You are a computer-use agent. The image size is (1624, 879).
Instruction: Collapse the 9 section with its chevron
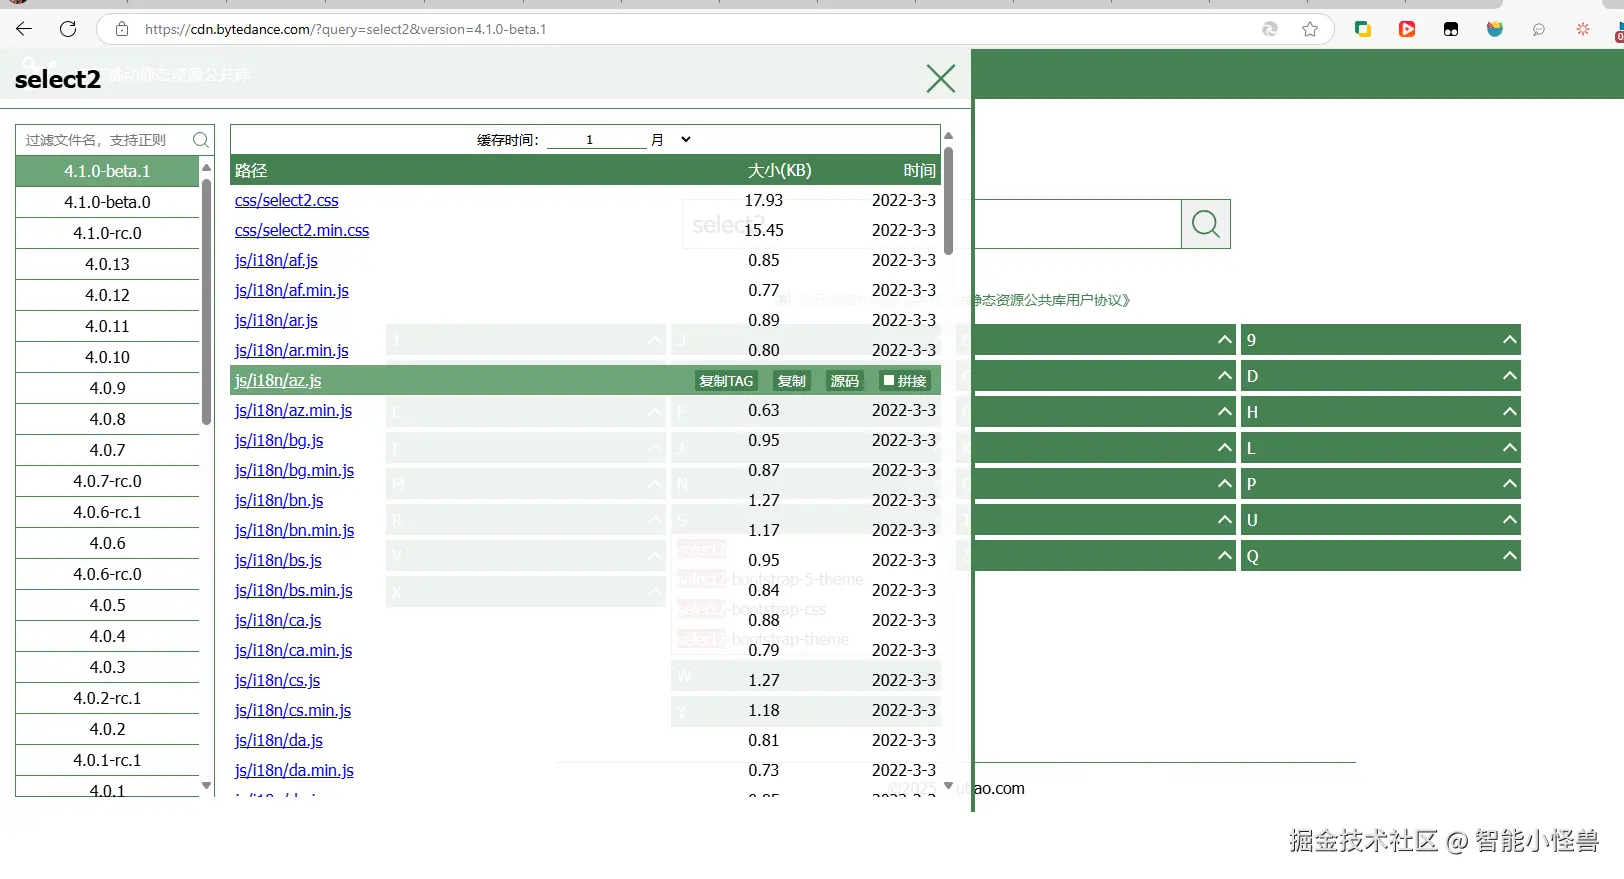point(1510,340)
